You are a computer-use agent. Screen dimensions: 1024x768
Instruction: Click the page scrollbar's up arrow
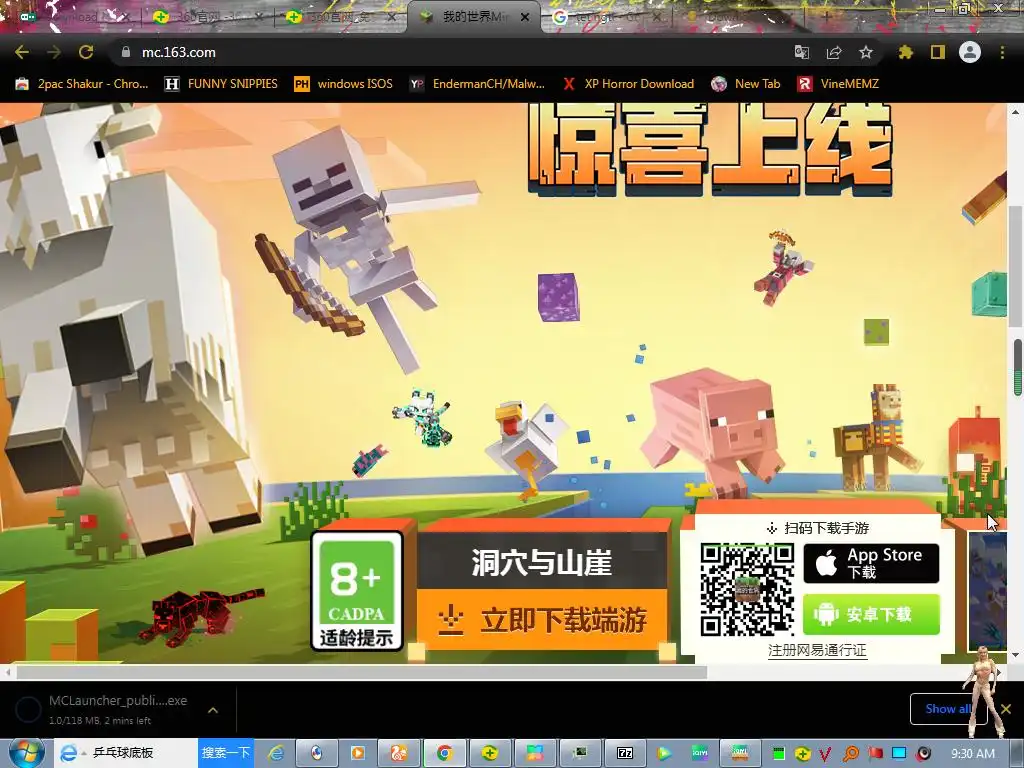point(1016,112)
